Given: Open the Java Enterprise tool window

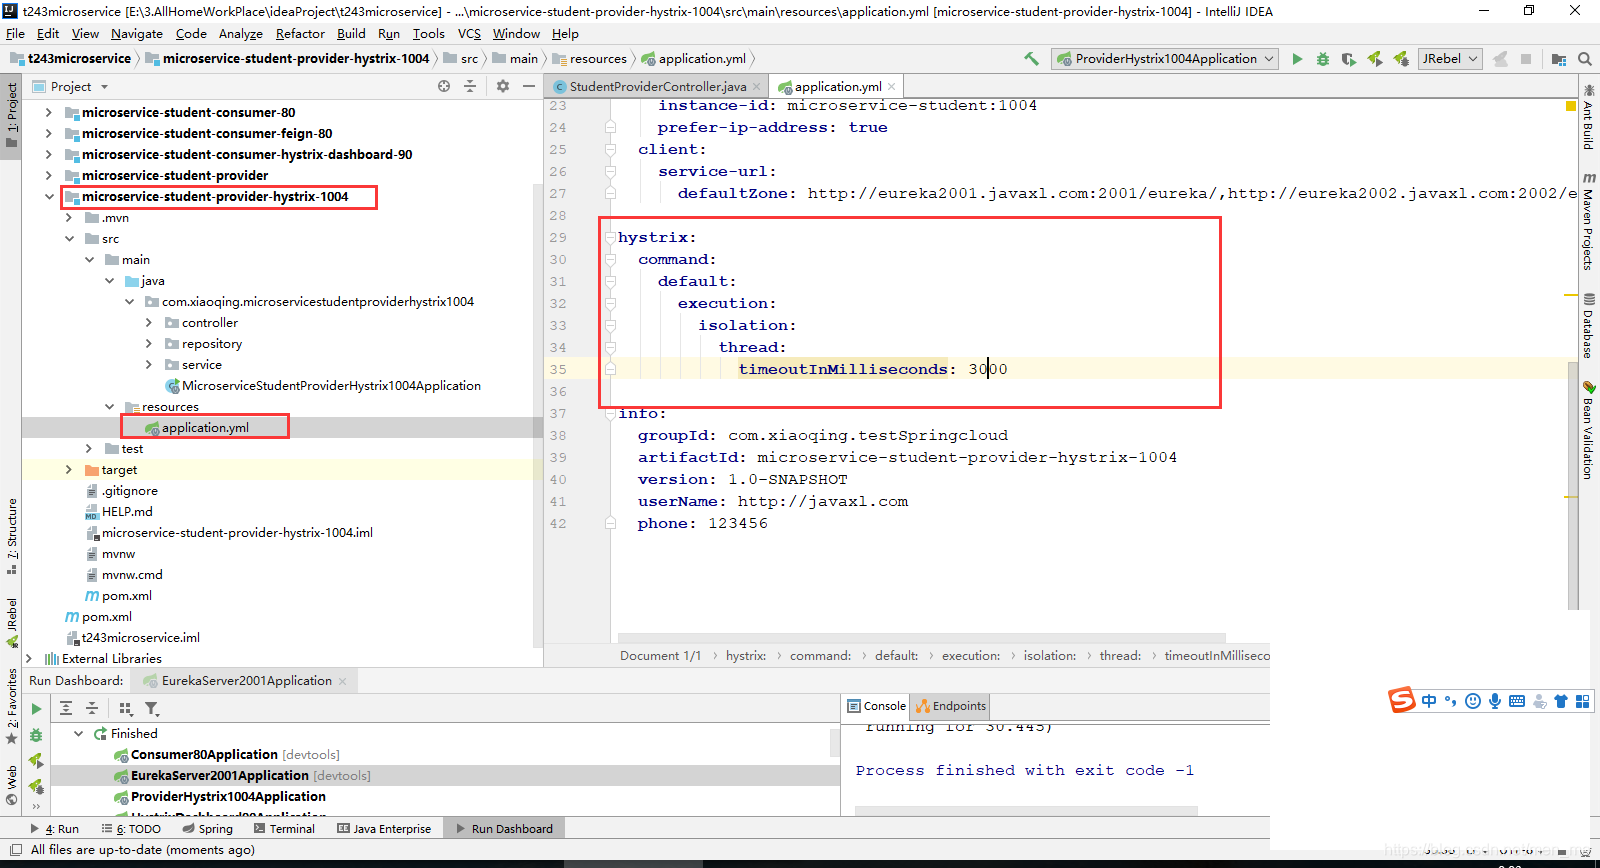Looking at the screenshot, I should click(x=384, y=829).
